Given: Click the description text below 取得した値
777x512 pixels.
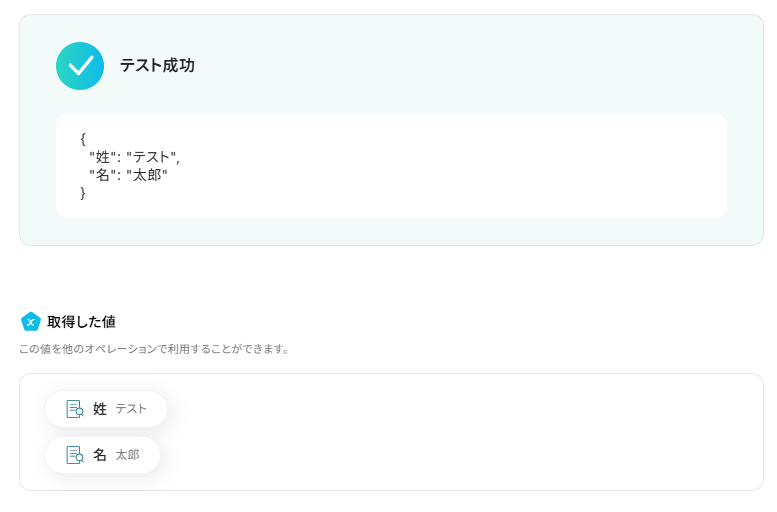Looking at the screenshot, I should [x=154, y=349].
